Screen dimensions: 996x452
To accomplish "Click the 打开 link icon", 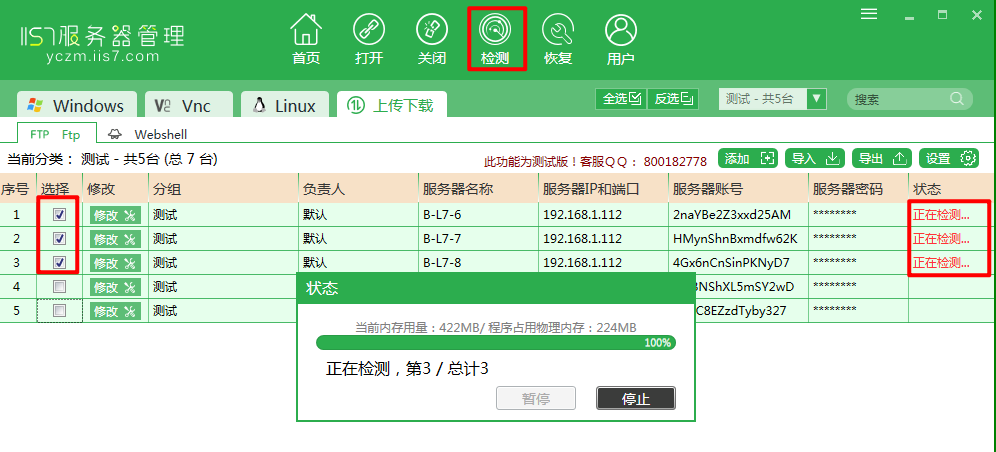I will 369,39.
